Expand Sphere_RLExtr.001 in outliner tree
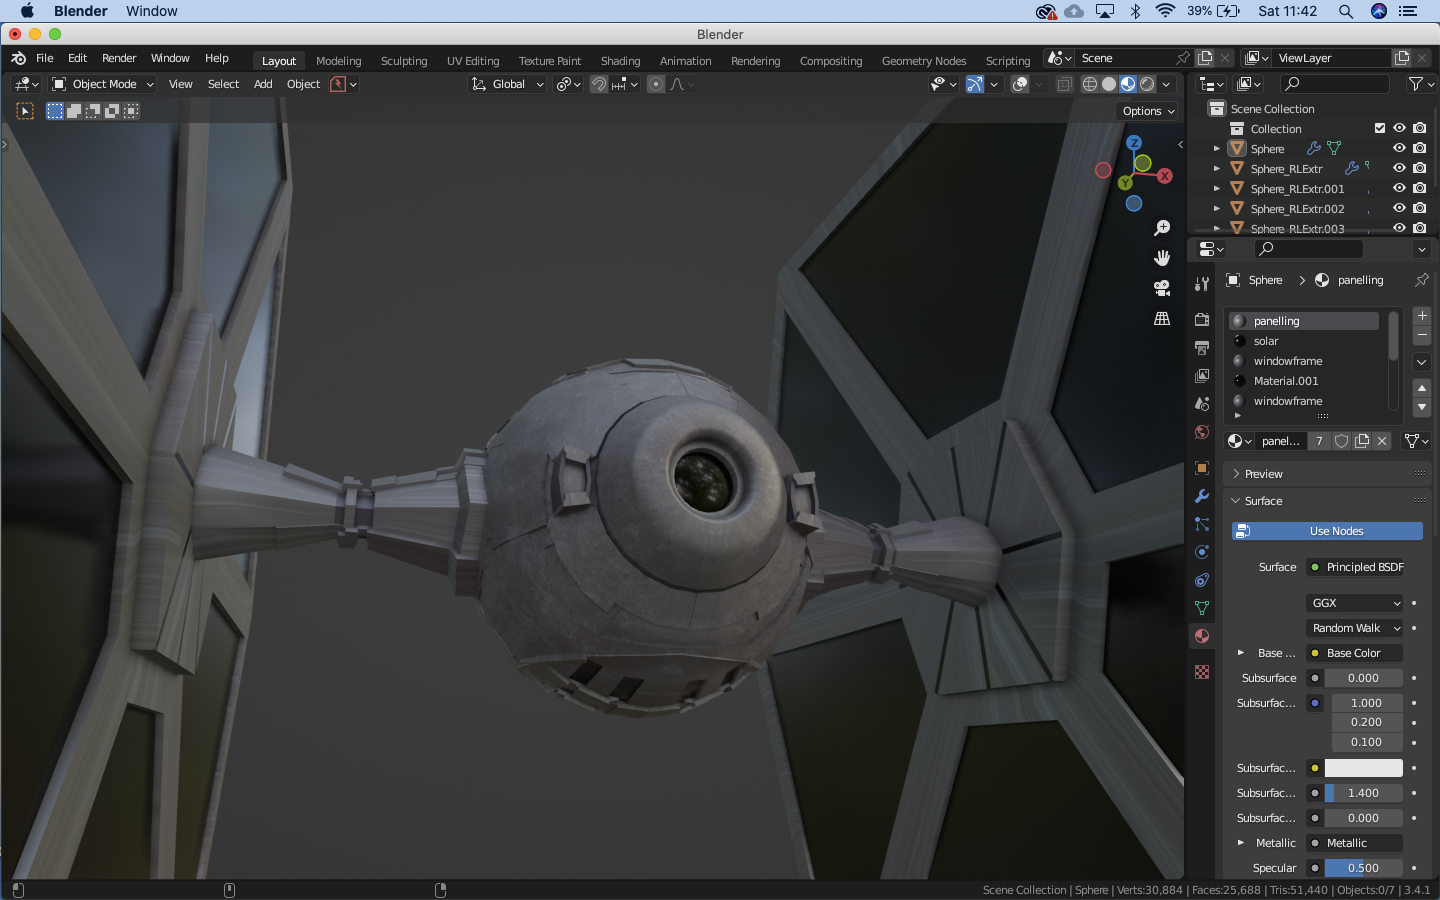This screenshot has width=1440, height=900. tap(1216, 188)
